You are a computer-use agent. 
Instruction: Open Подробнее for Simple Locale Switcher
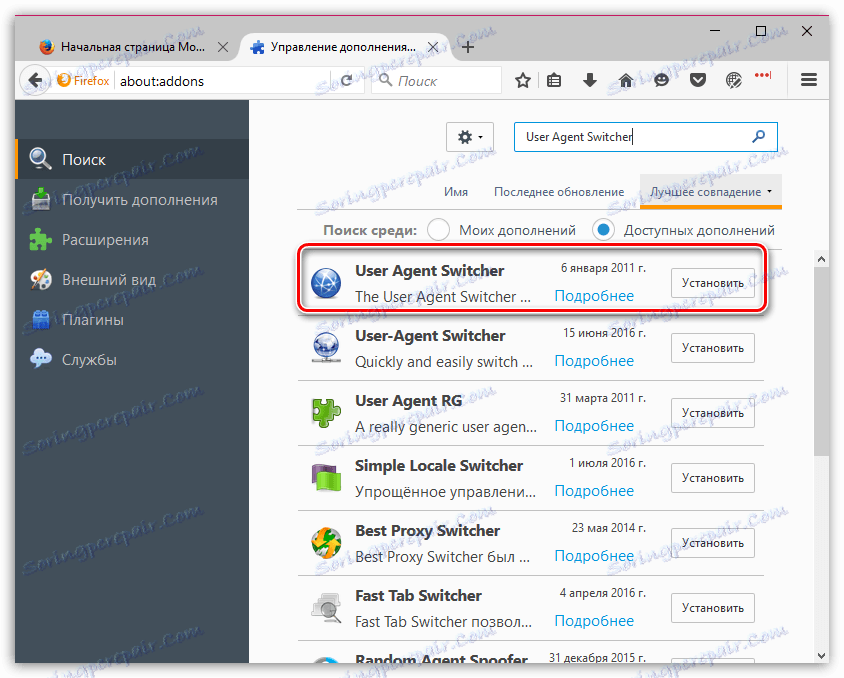pyautogui.click(x=594, y=491)
